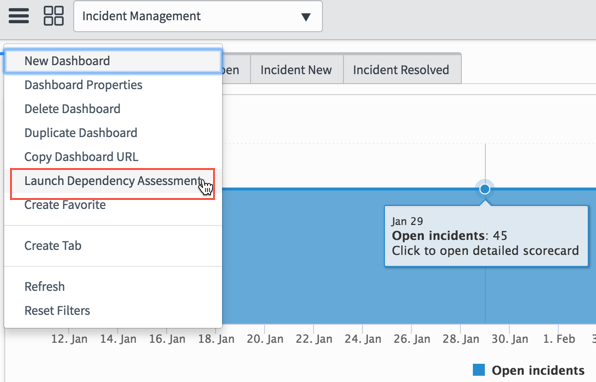The width and height of the screenshot is (596, 382).
Task: Click the 1. Feb axis label
Action: pyautogui.click(x=559, y=339)
